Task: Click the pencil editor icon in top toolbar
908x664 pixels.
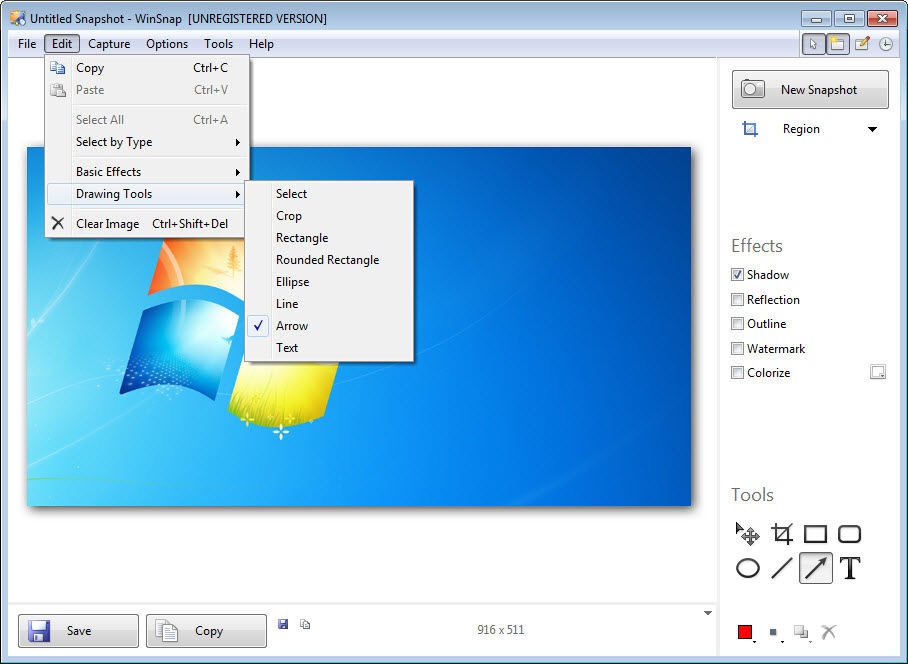Action: click(x=862, y=44)
